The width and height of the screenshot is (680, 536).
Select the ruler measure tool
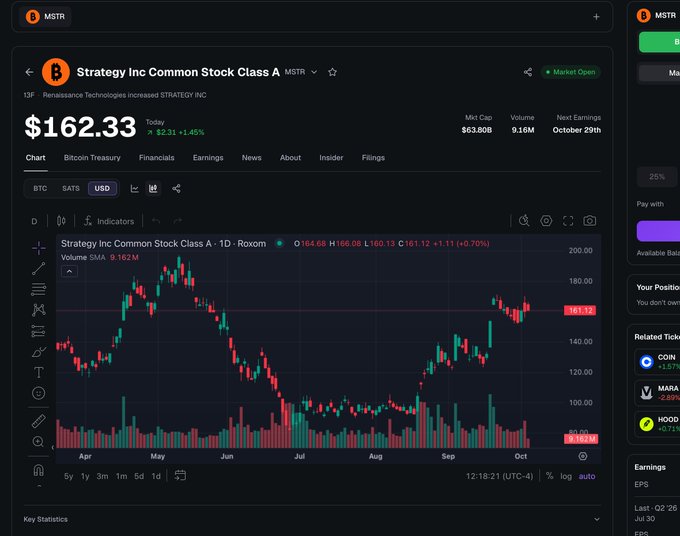click(39, 421)
